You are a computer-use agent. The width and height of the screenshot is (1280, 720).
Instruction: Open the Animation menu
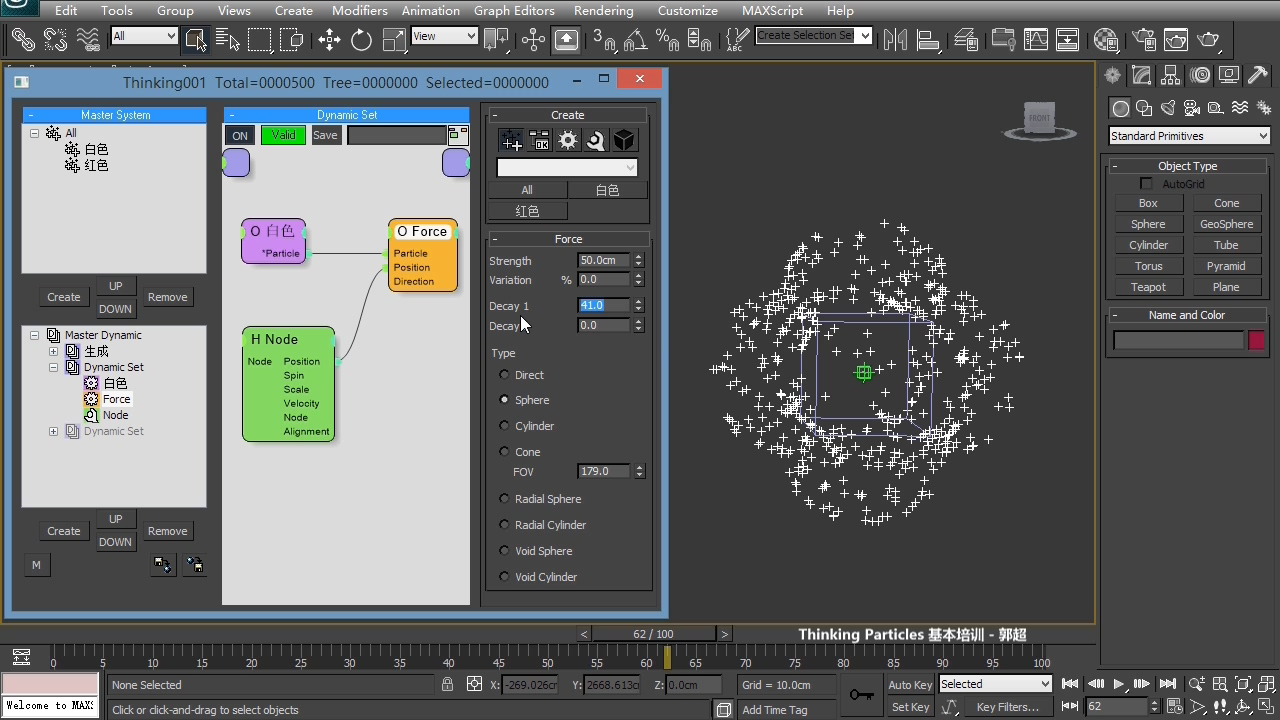pyautogui.click(x=431, y=10)
